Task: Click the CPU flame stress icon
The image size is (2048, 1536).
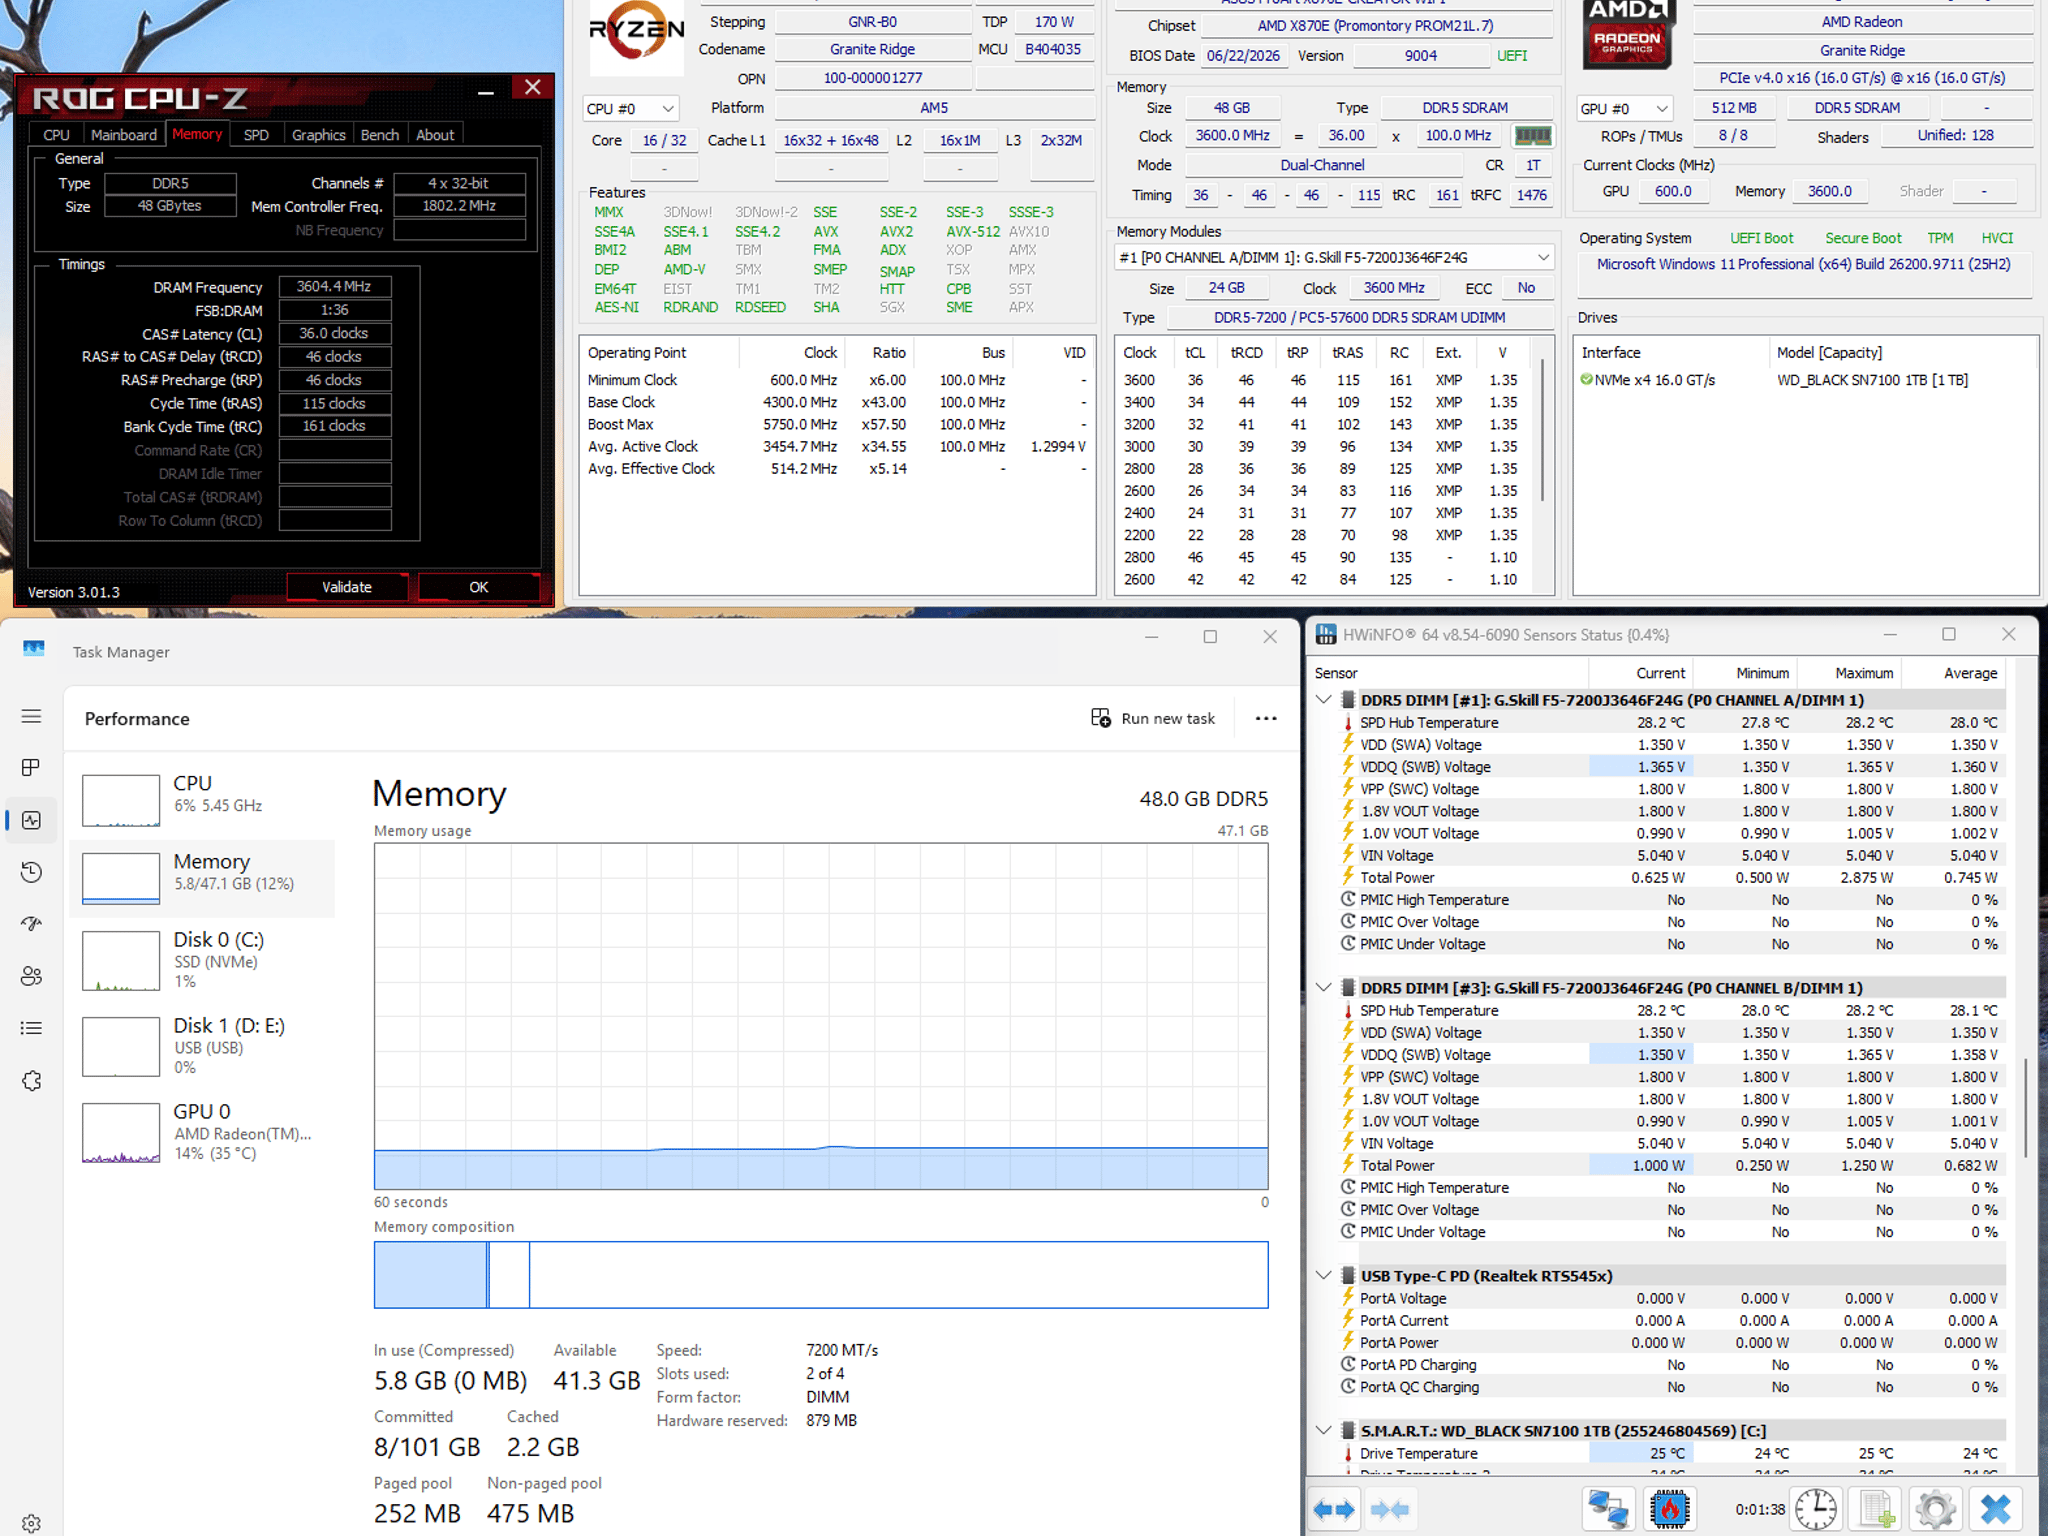Action: pyautogui.click(x=1669, y=1509)
